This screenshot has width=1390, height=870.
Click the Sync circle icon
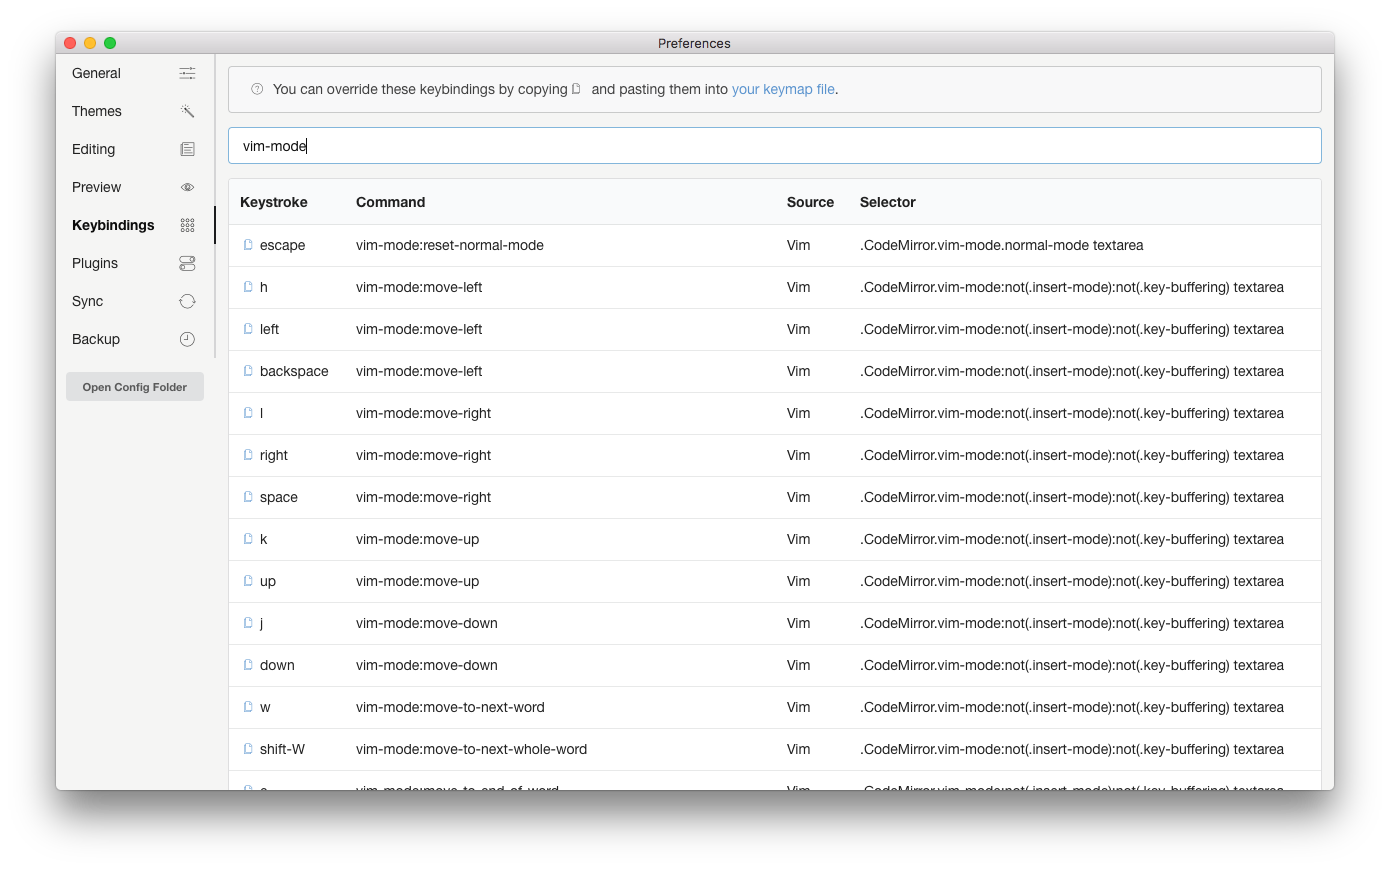187,300
